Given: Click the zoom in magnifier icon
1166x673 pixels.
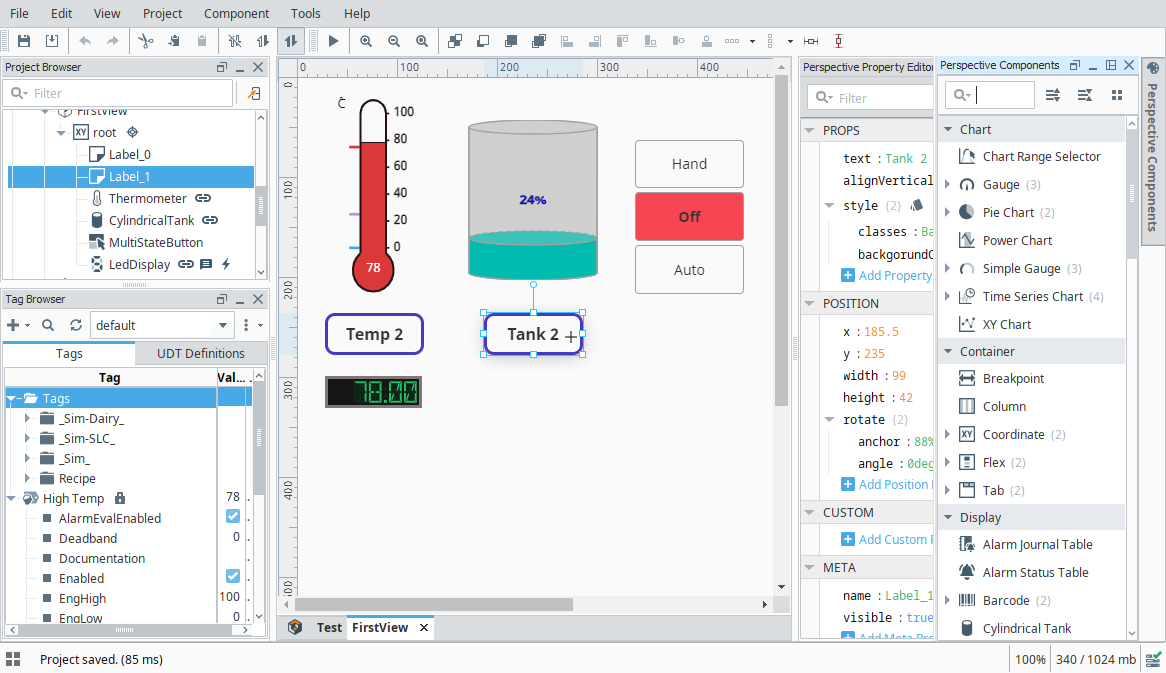Looking at the screenshot, I should [366, 41].
